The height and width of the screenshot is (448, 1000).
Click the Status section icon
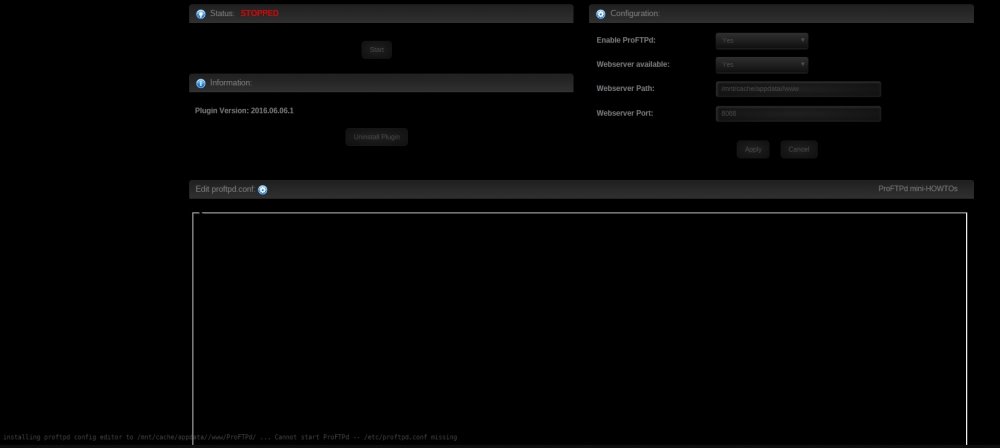pos(201,13)
